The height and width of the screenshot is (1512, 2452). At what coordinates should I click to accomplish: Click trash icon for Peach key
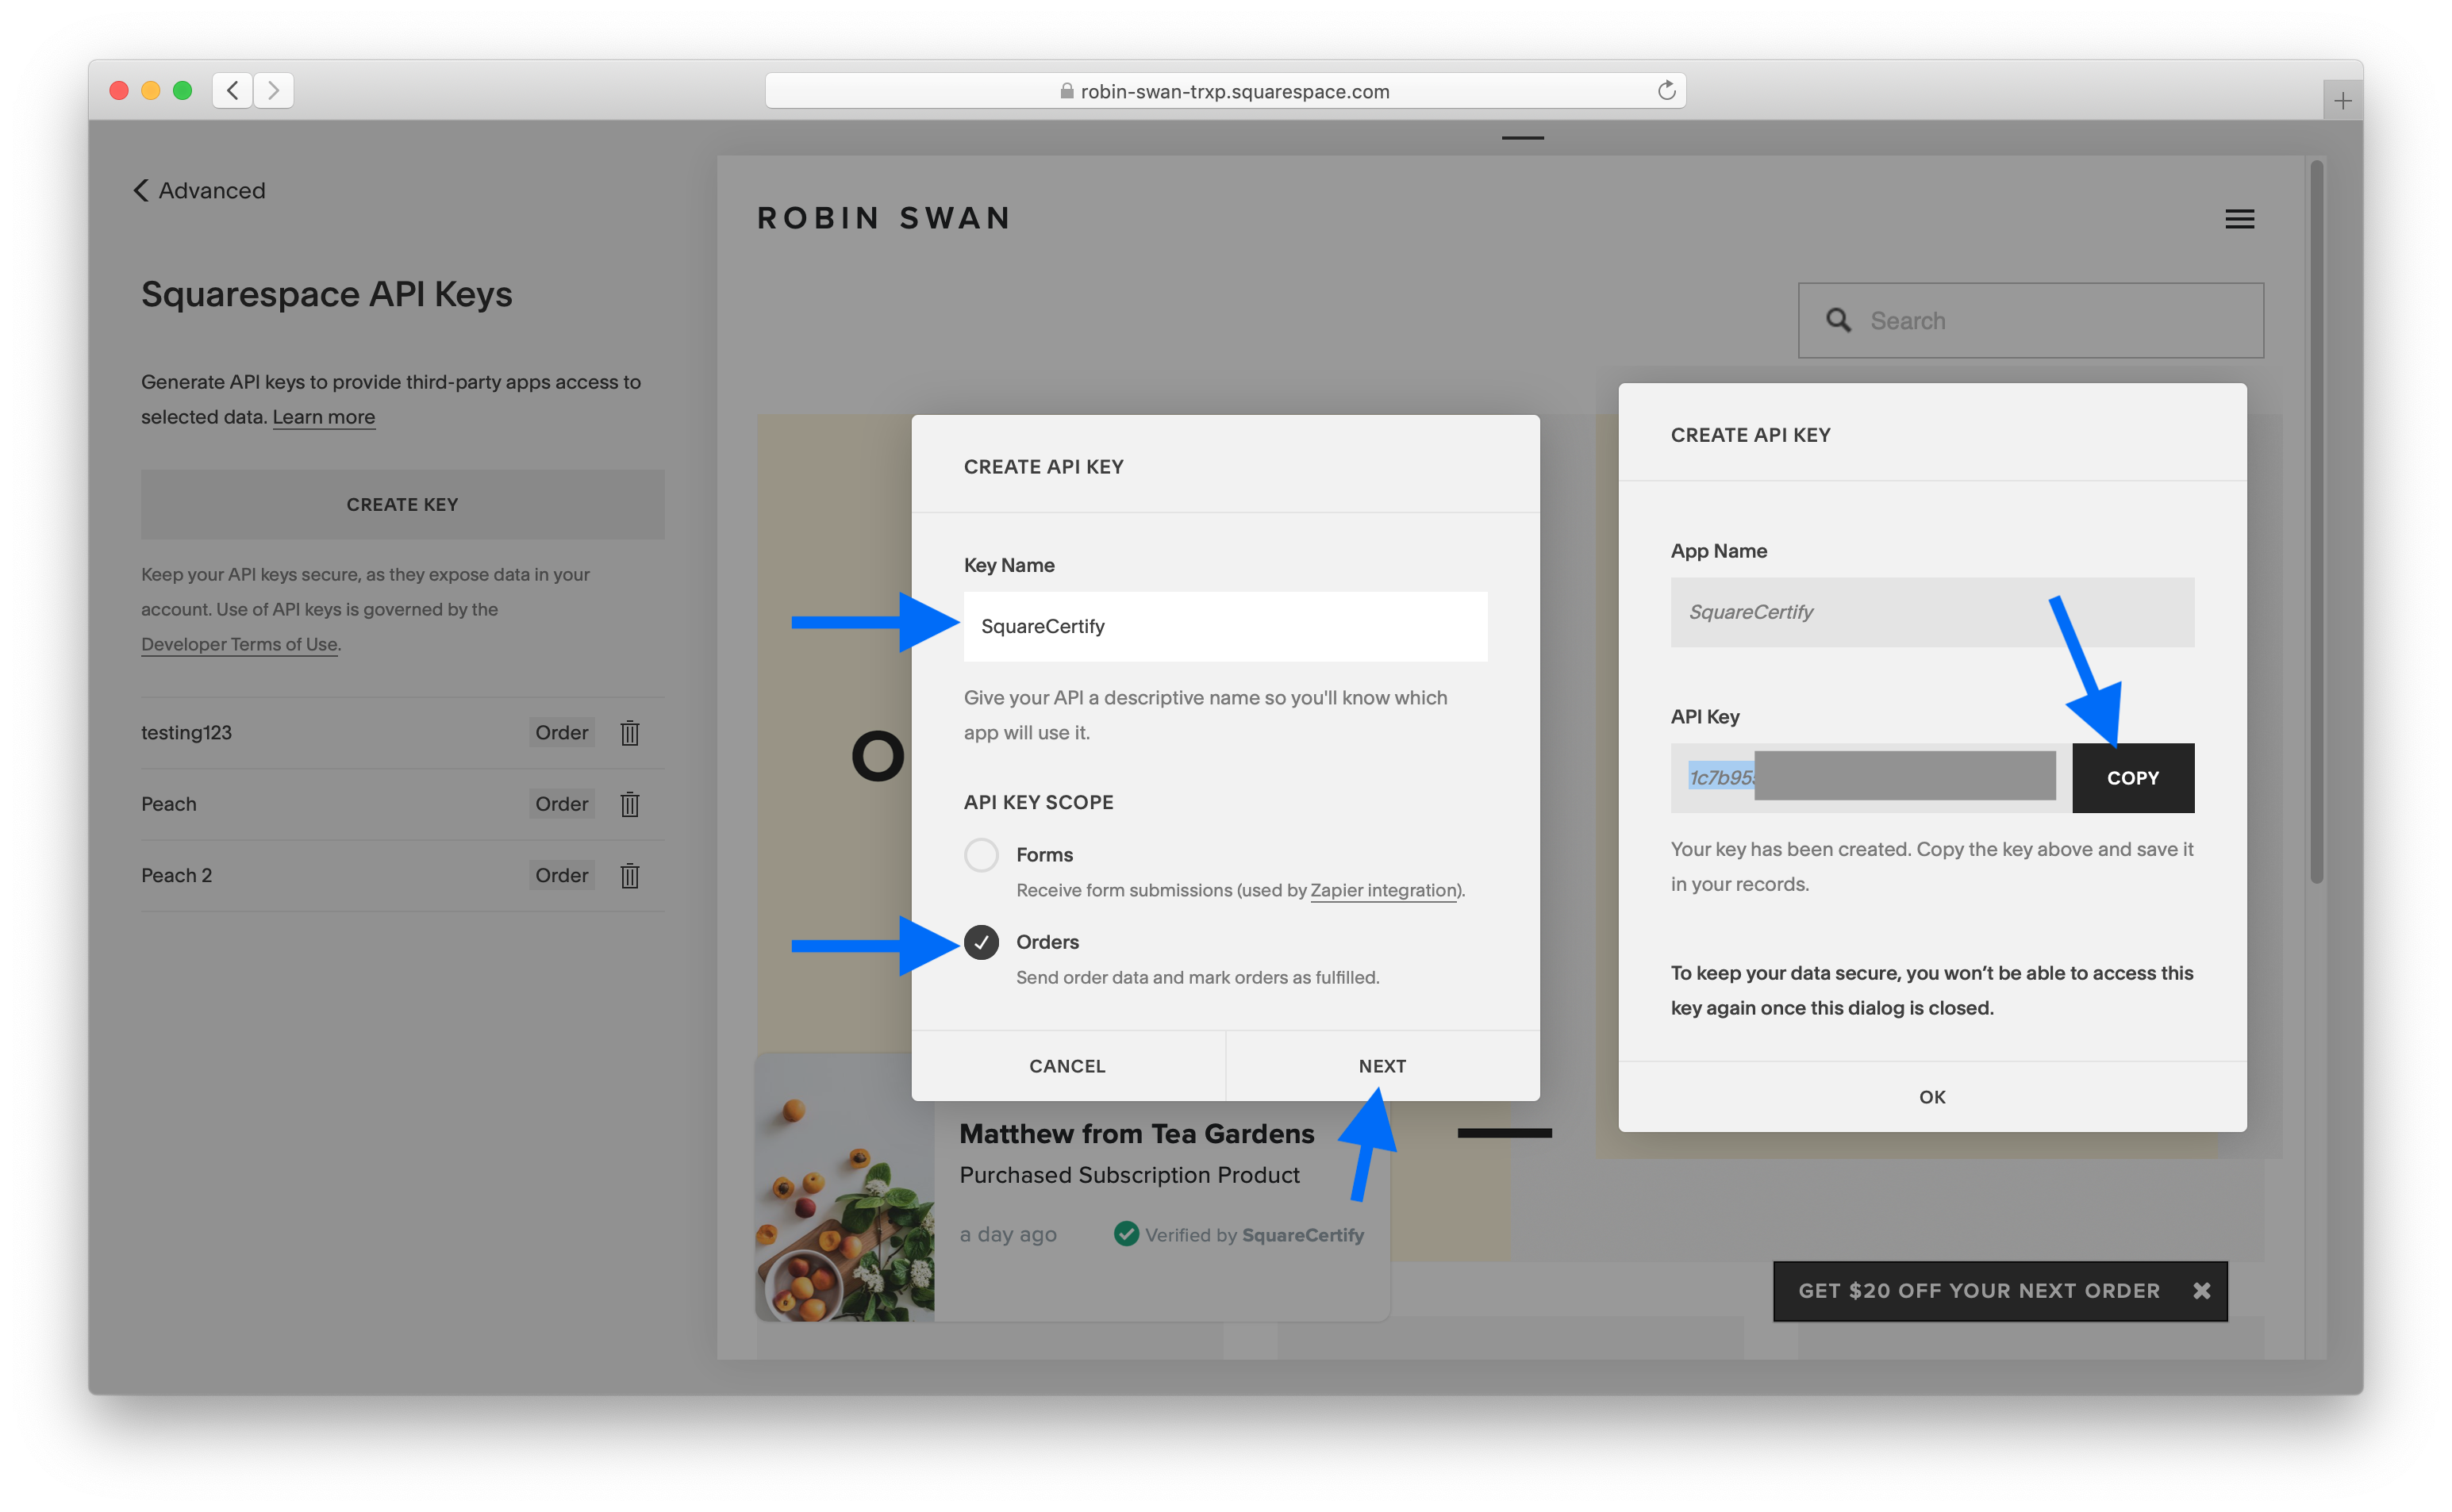point(629,804)
